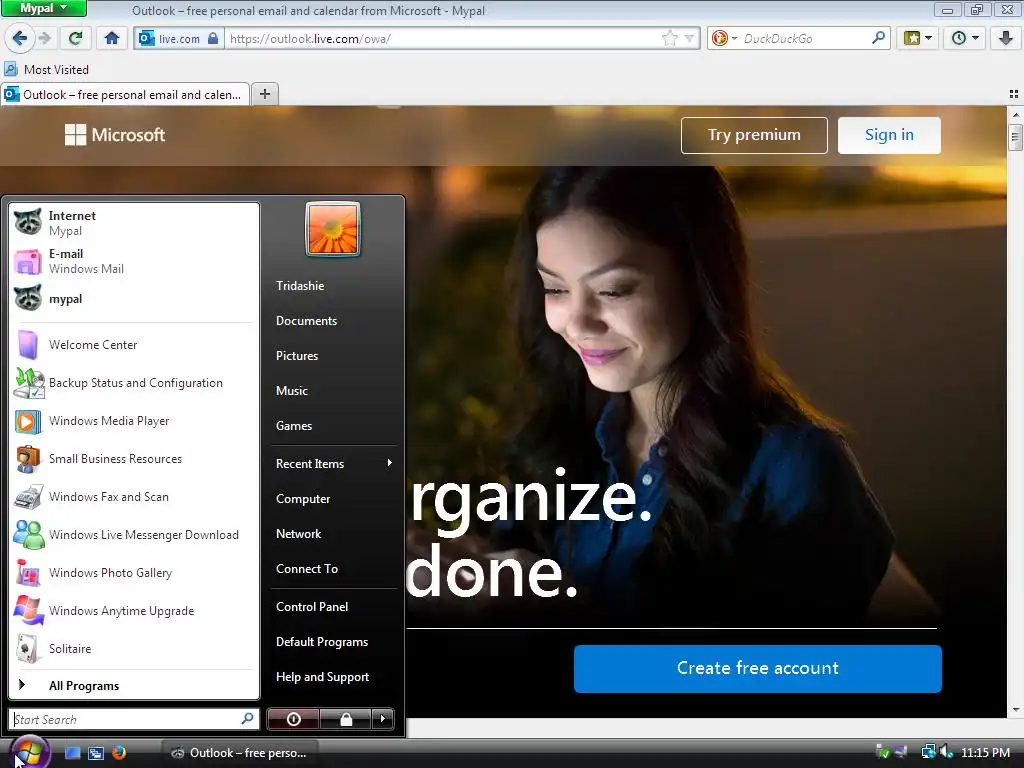Viewport: 1024px width, 768px height.
Task: Open Switch between windows quick launch icon
Action: 96,753
